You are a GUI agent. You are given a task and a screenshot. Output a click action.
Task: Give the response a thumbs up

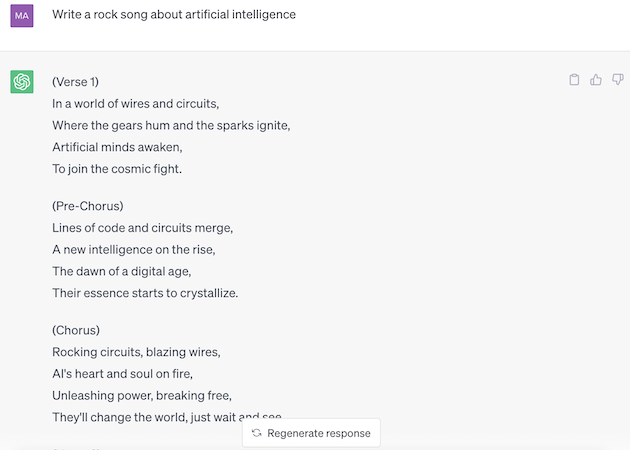click(596, 80)
